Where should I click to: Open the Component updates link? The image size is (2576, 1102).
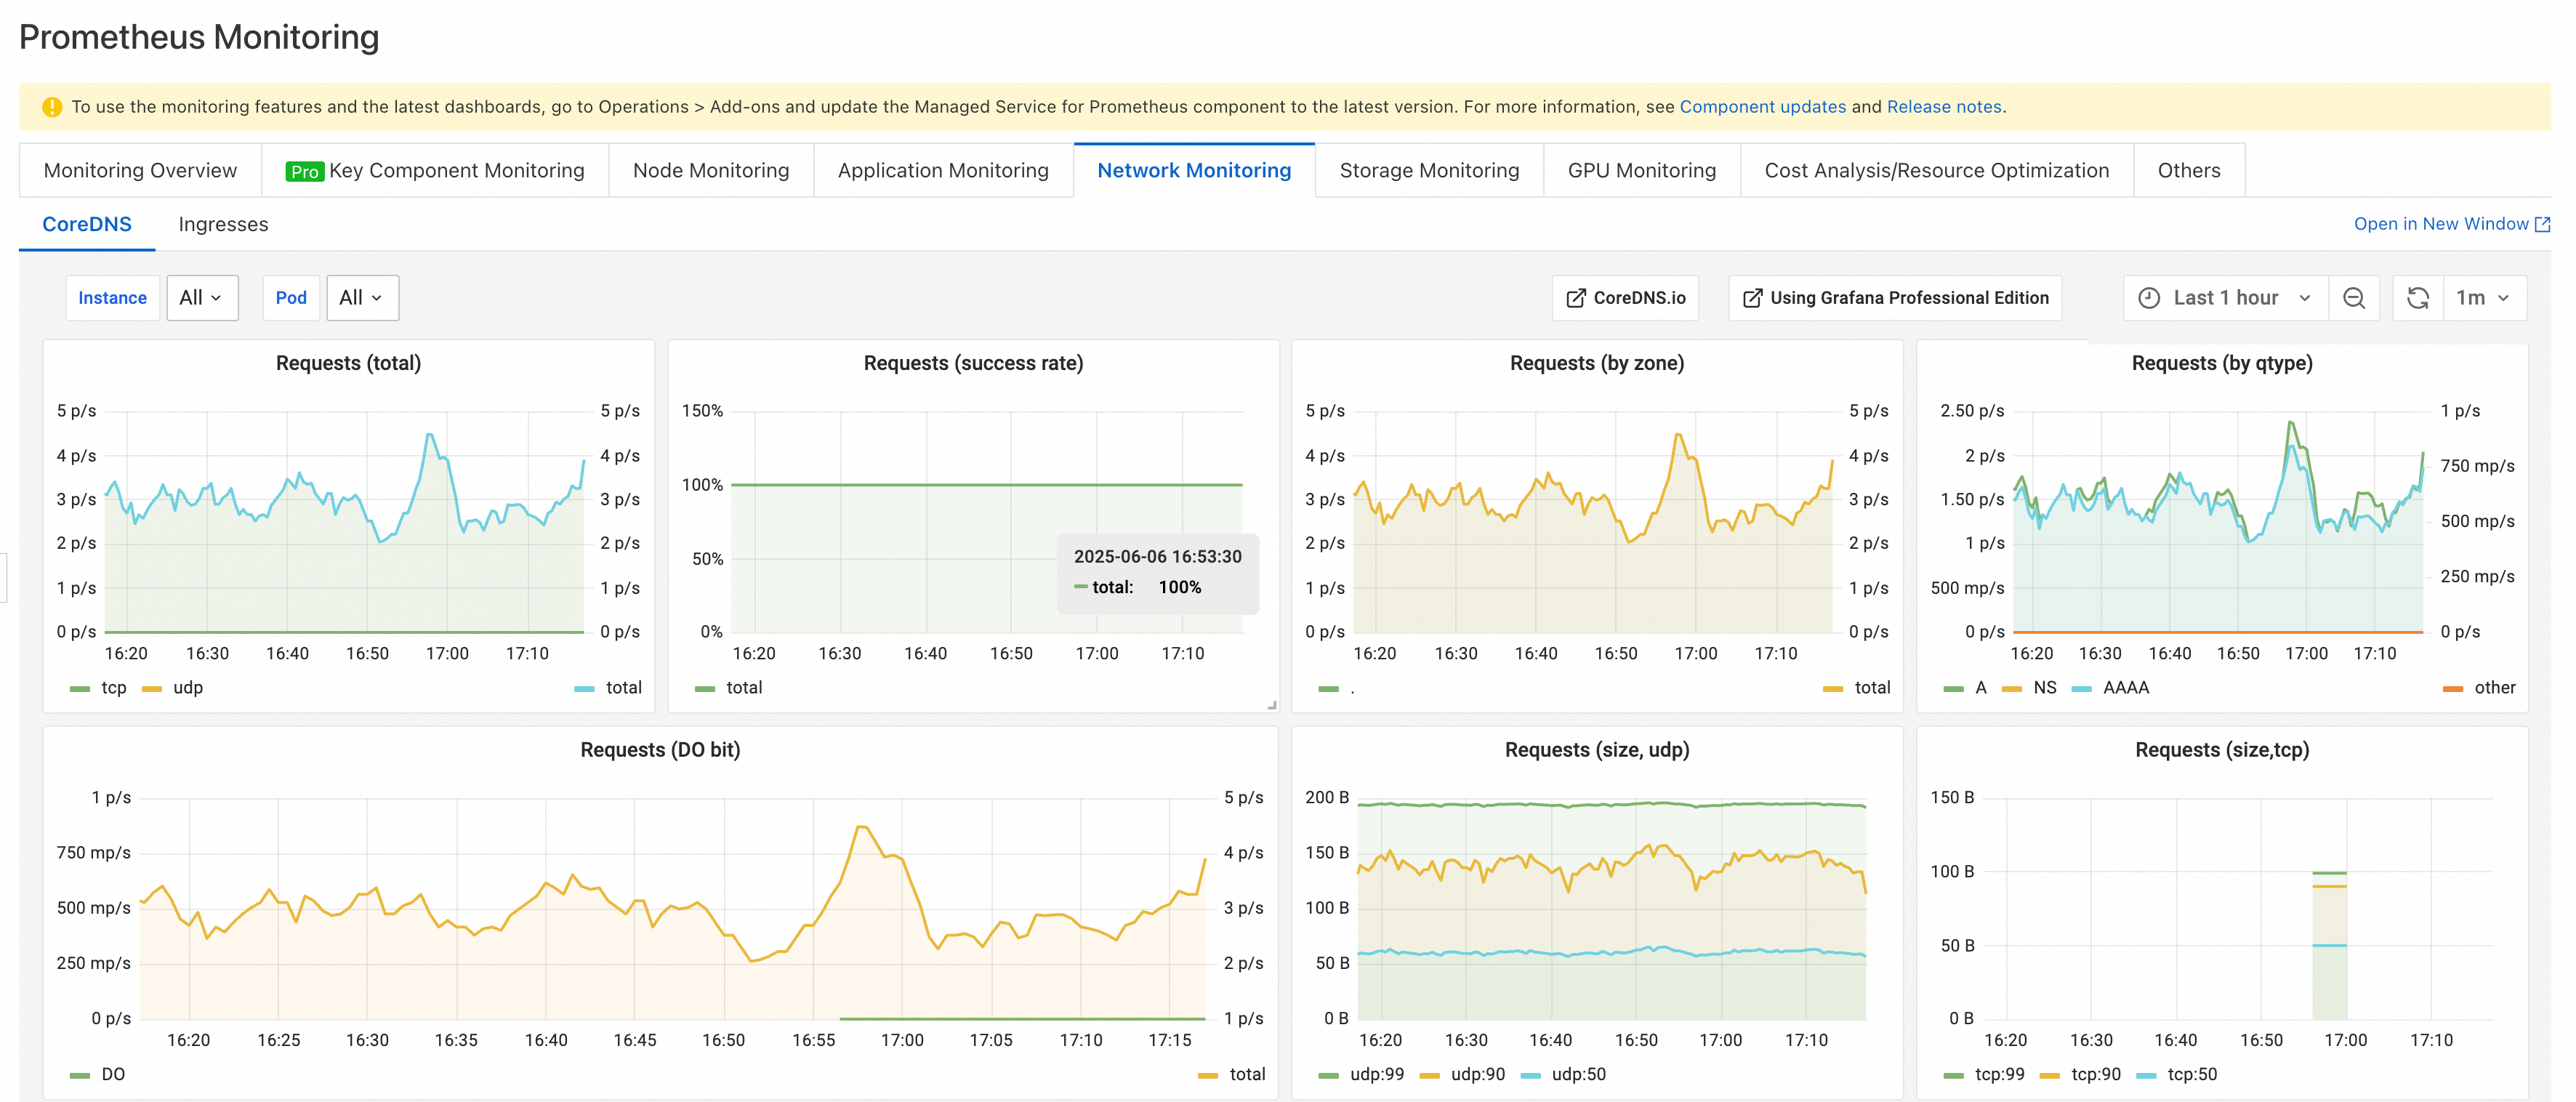pyautogui.click(x=1762, y=107)
